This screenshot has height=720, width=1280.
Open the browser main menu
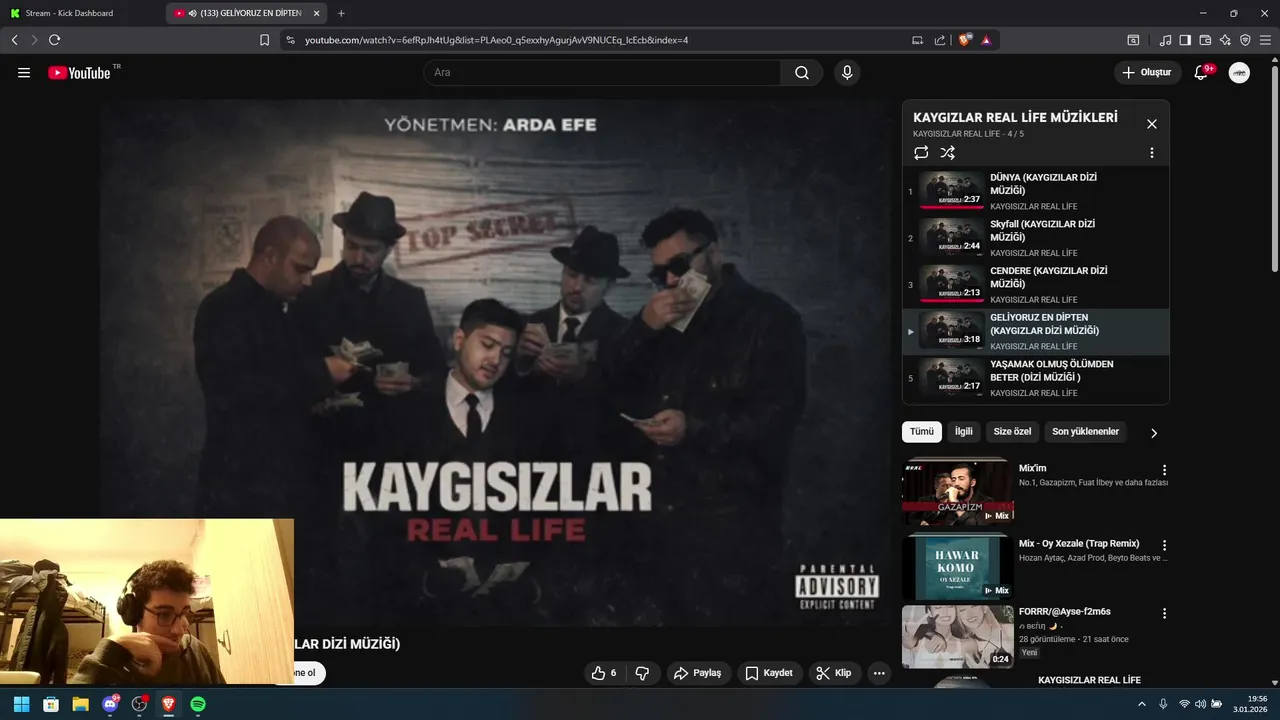(x=1265, y=40)
